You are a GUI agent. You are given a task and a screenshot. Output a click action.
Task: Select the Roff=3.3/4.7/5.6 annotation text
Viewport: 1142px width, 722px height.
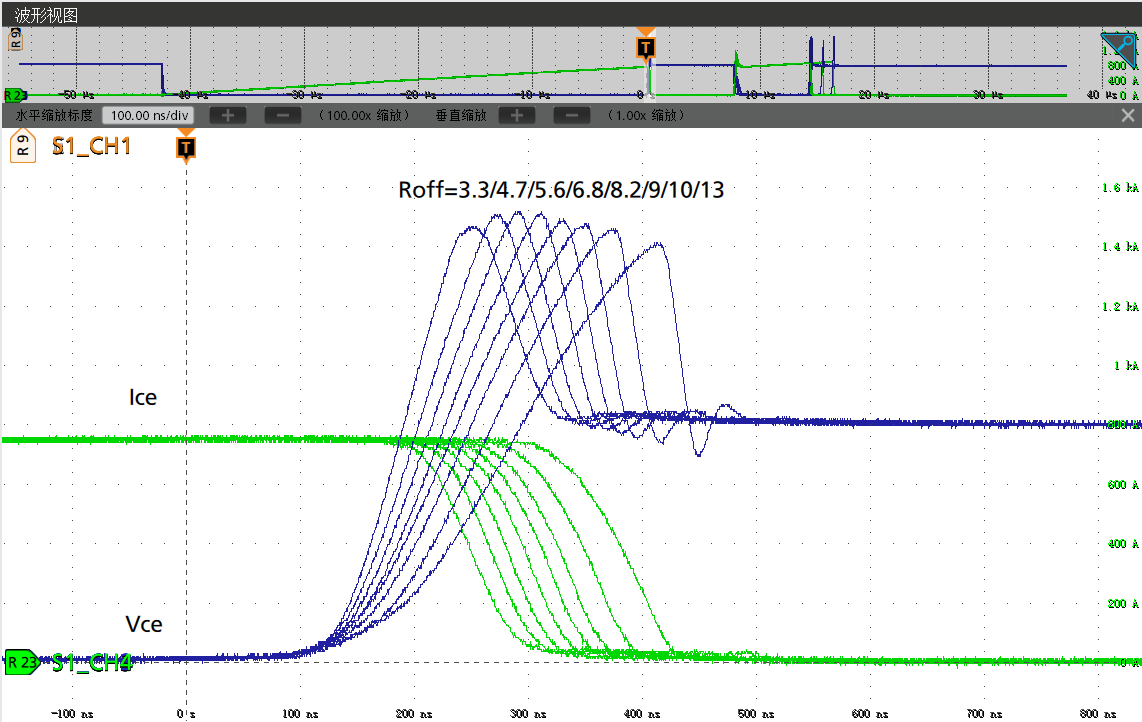tap(560, 189)
